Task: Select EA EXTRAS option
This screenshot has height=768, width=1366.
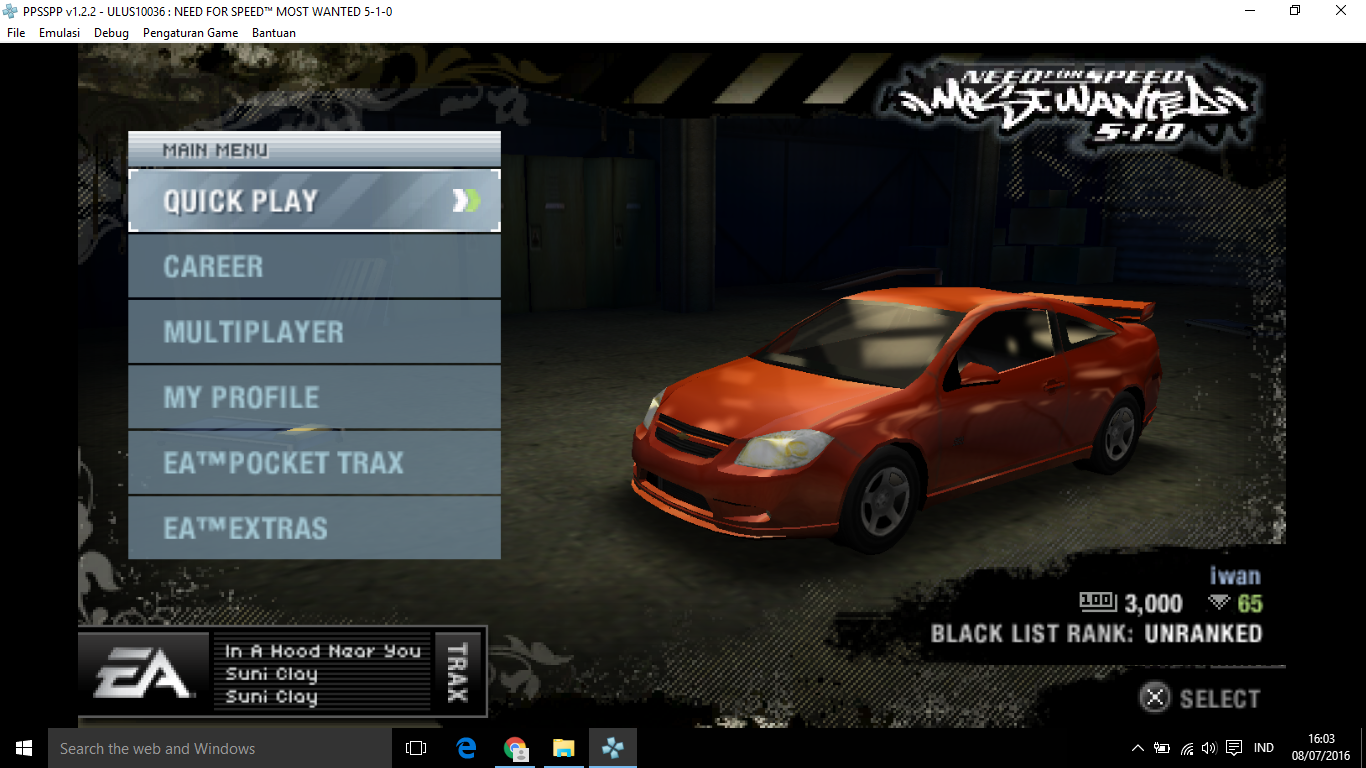Action: 314,528
